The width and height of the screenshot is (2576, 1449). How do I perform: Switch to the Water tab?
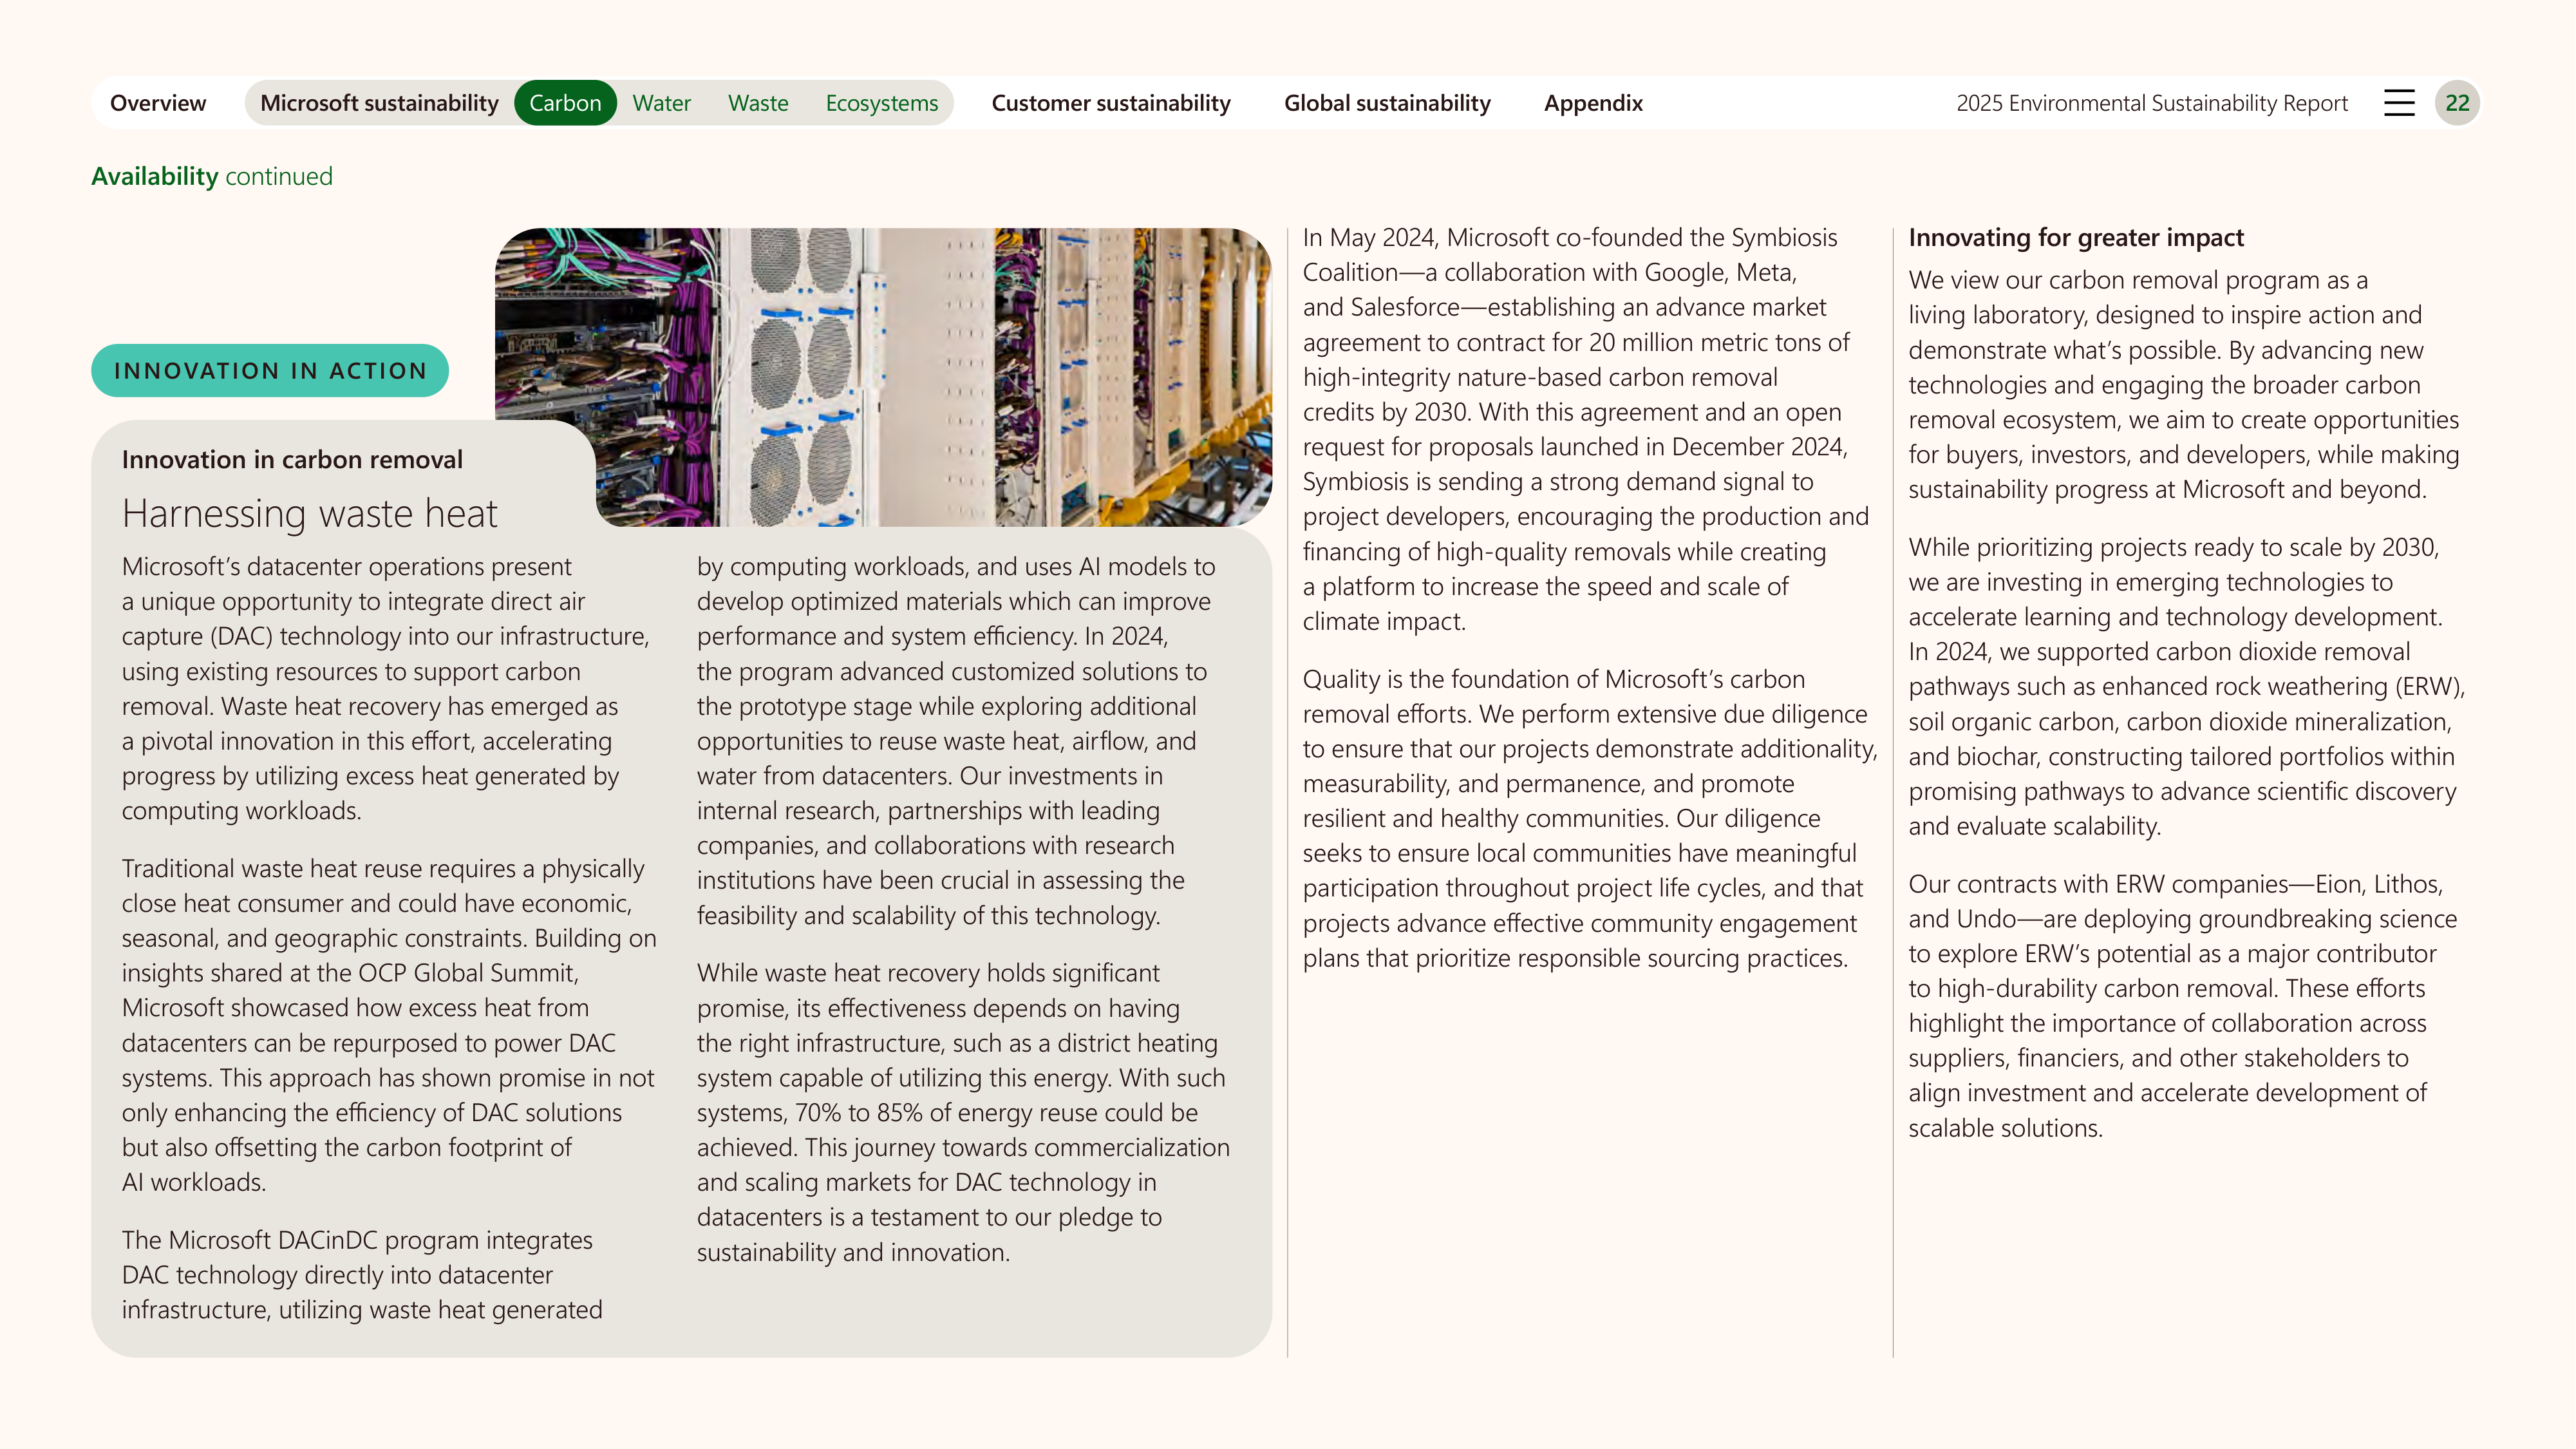point(661,103)
